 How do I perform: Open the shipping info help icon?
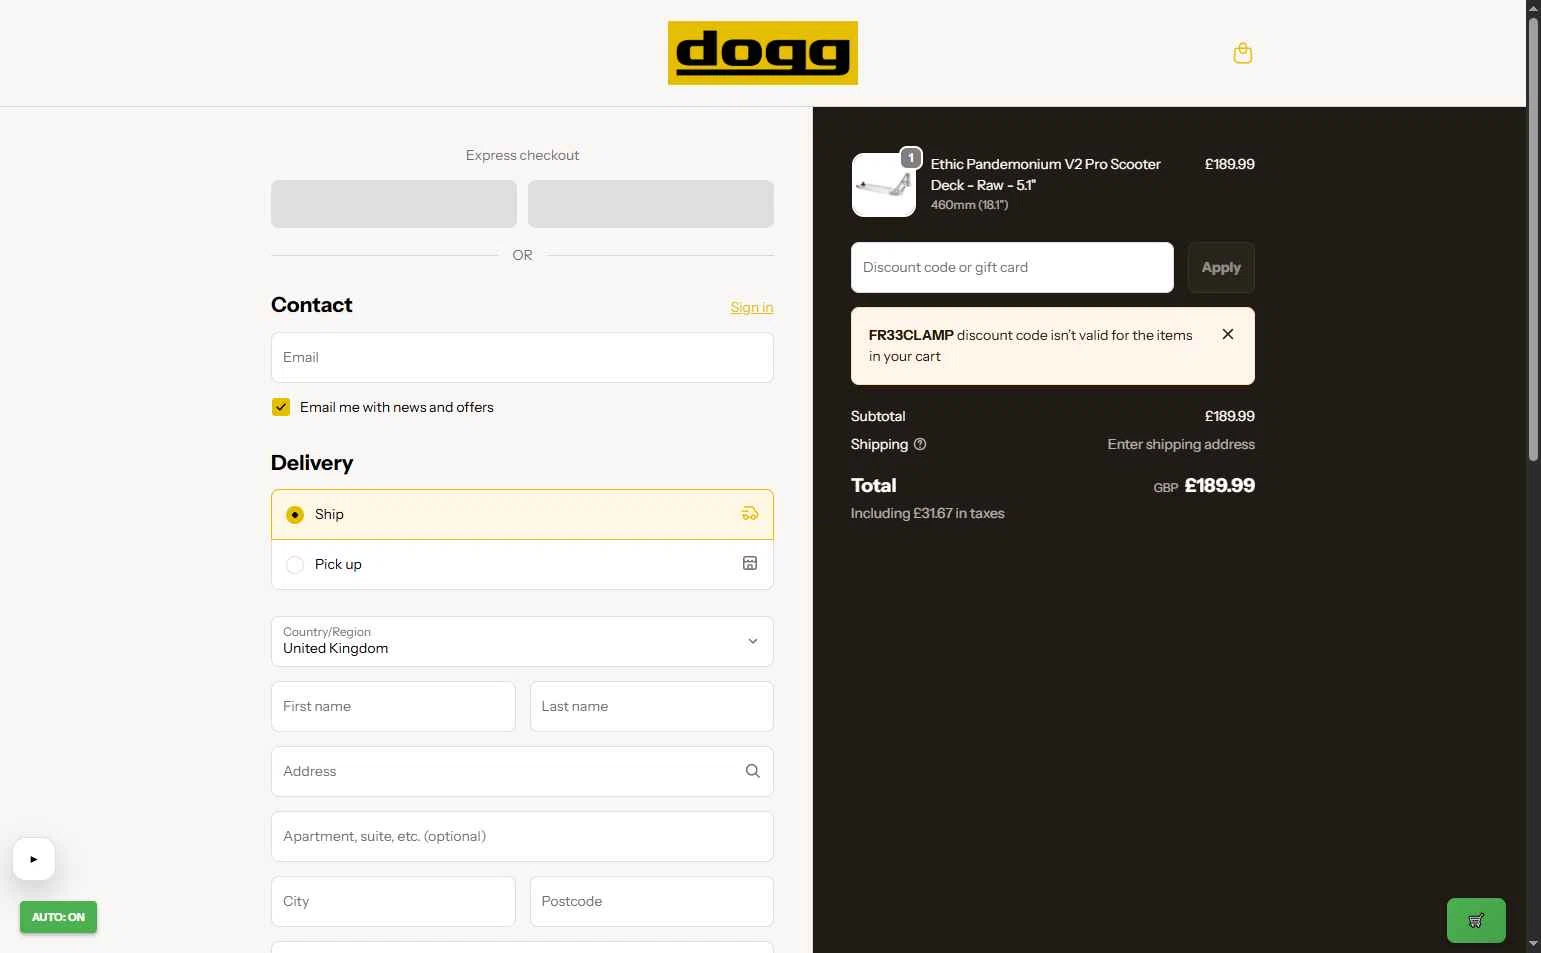click(x=920, y=444)
